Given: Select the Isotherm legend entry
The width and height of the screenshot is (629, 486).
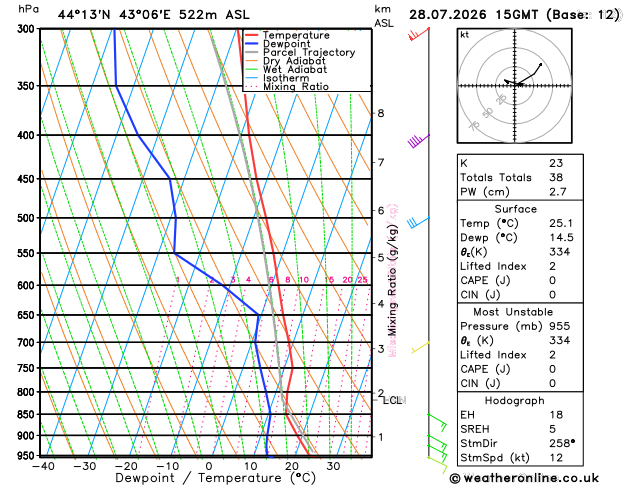Looking at the screenshot, I should coord(277,78).
